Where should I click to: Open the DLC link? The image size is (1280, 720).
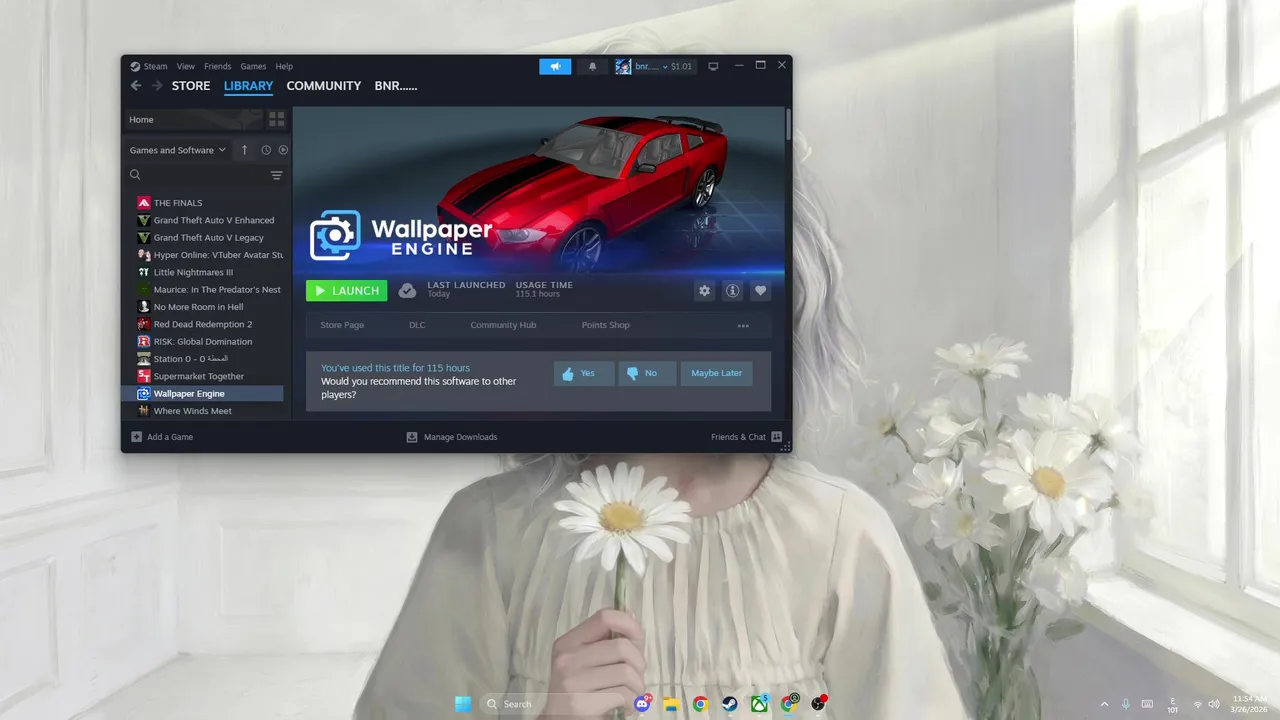pyautogui.click(x=417, y=325)
